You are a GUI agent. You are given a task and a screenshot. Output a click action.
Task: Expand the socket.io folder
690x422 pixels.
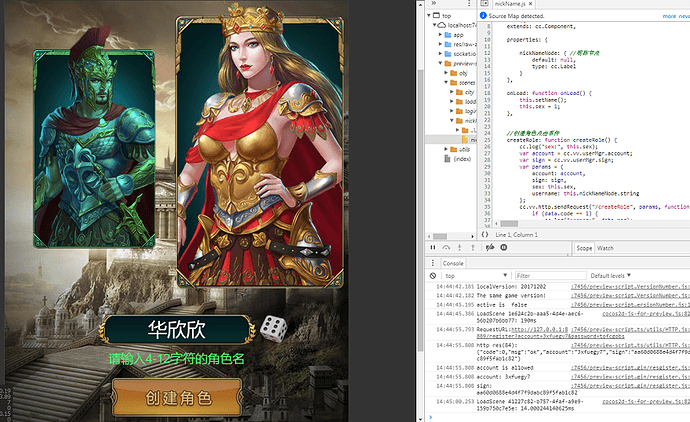pos(440,54)
